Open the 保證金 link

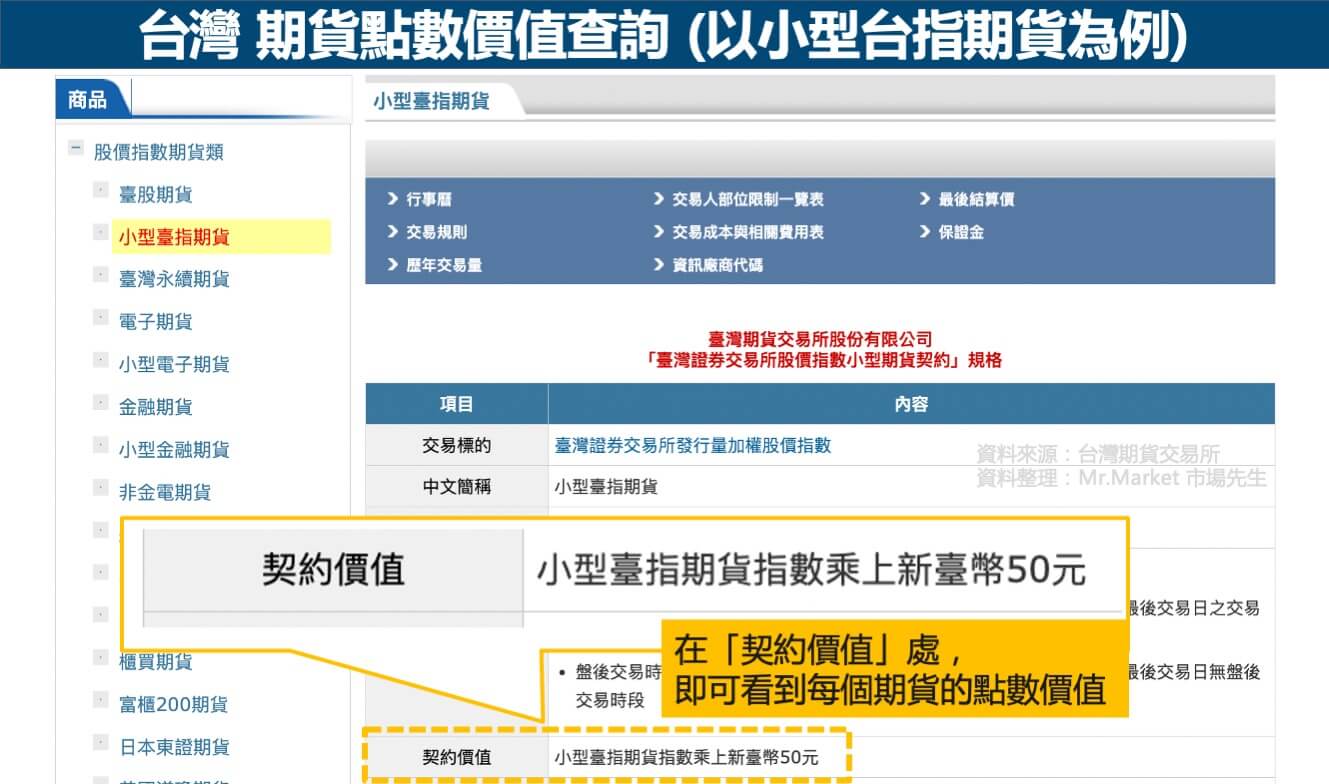961,232
